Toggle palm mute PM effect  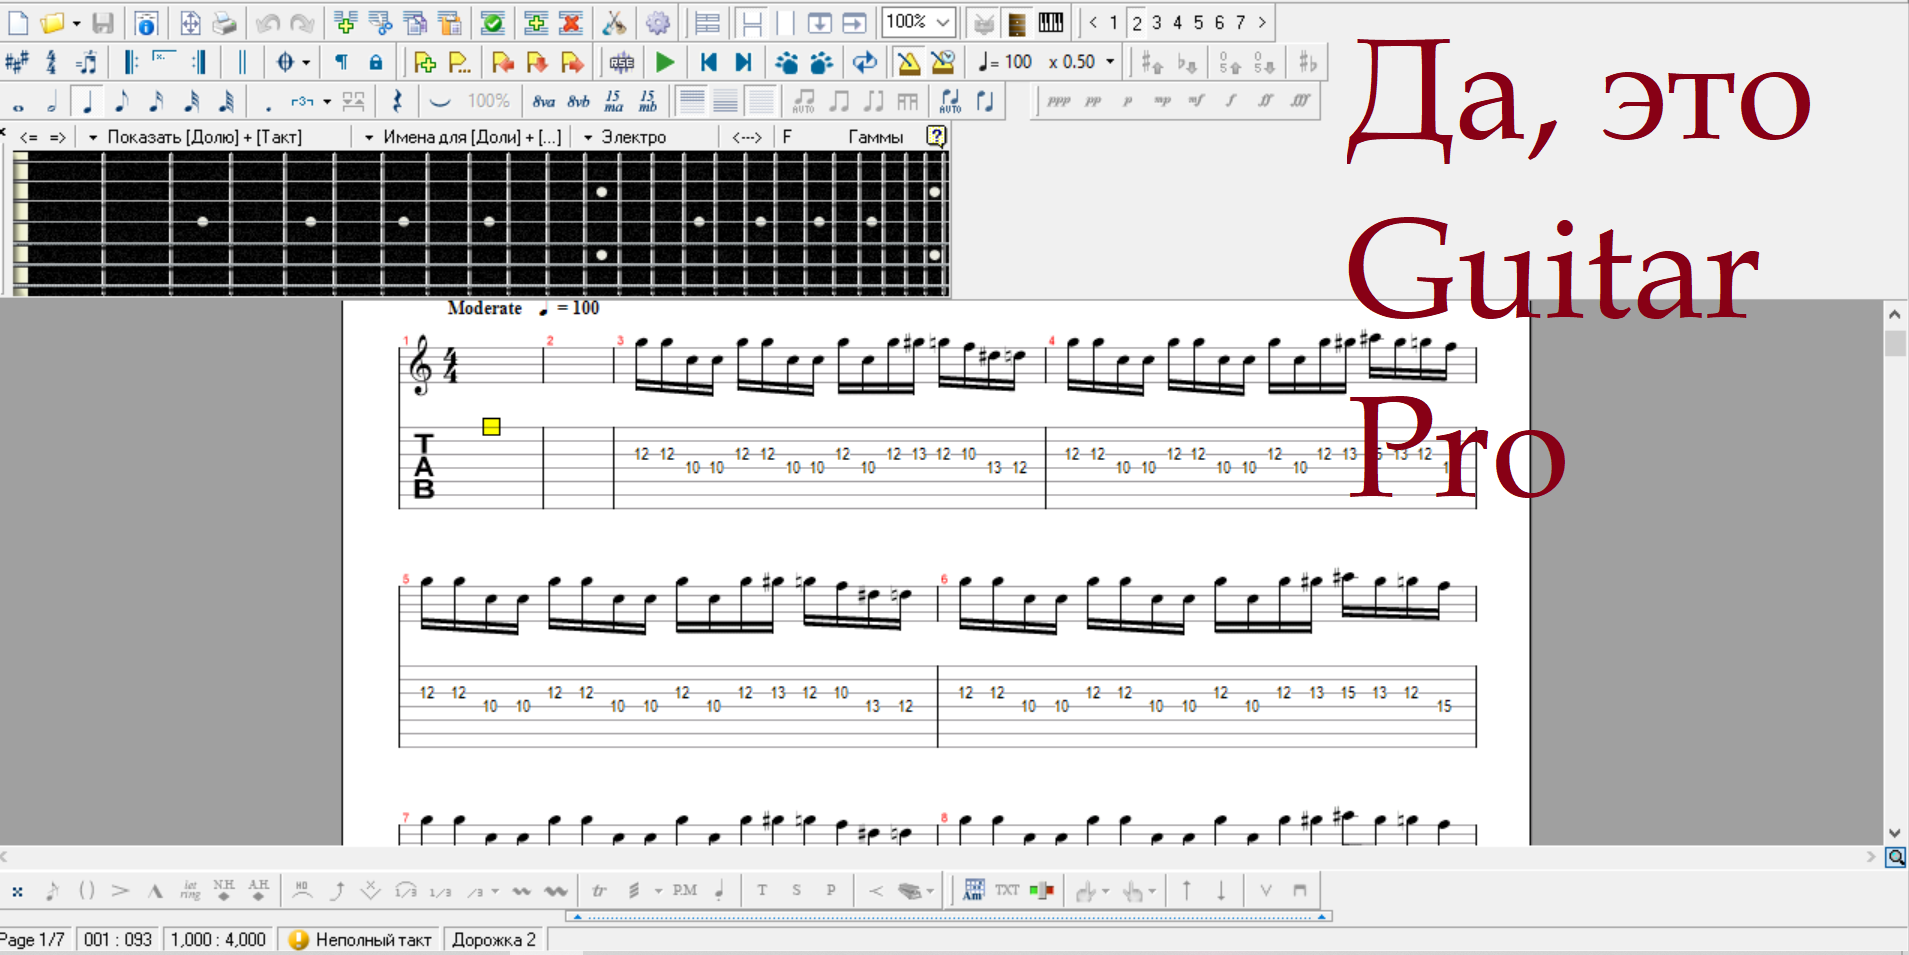coord(685,890)
